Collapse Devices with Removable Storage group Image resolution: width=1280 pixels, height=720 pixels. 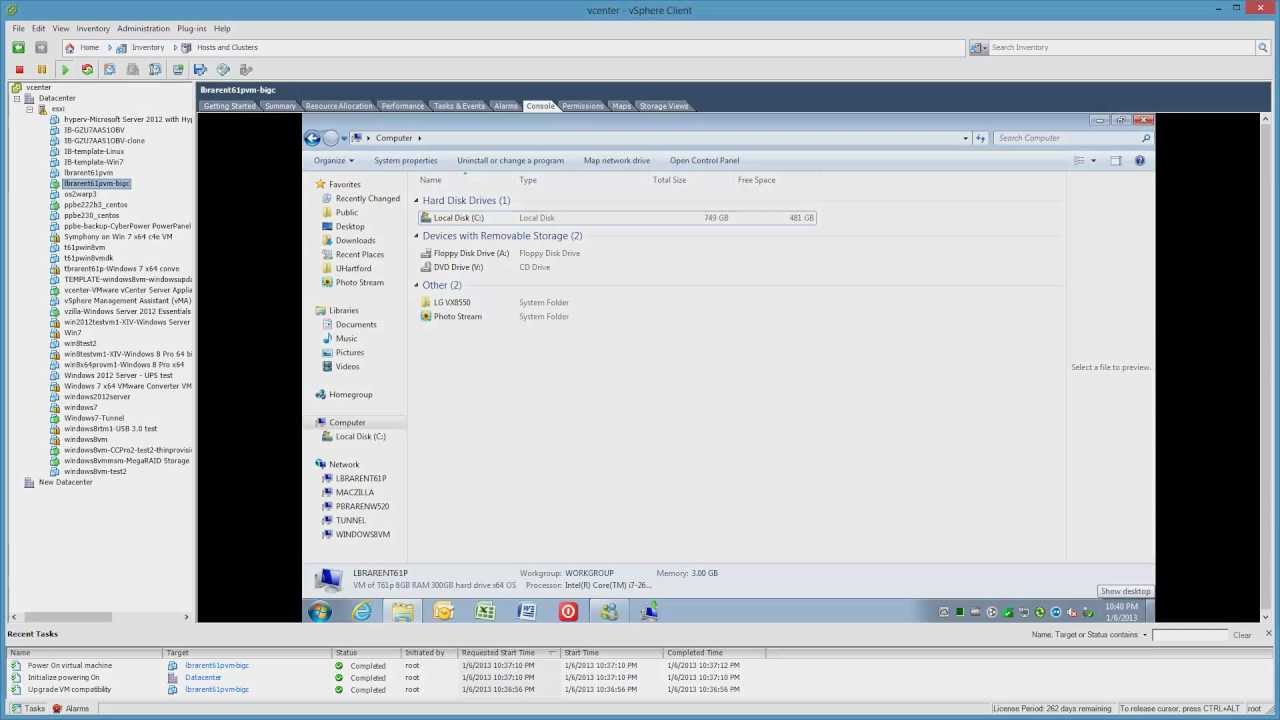click(x=417, y=236)
